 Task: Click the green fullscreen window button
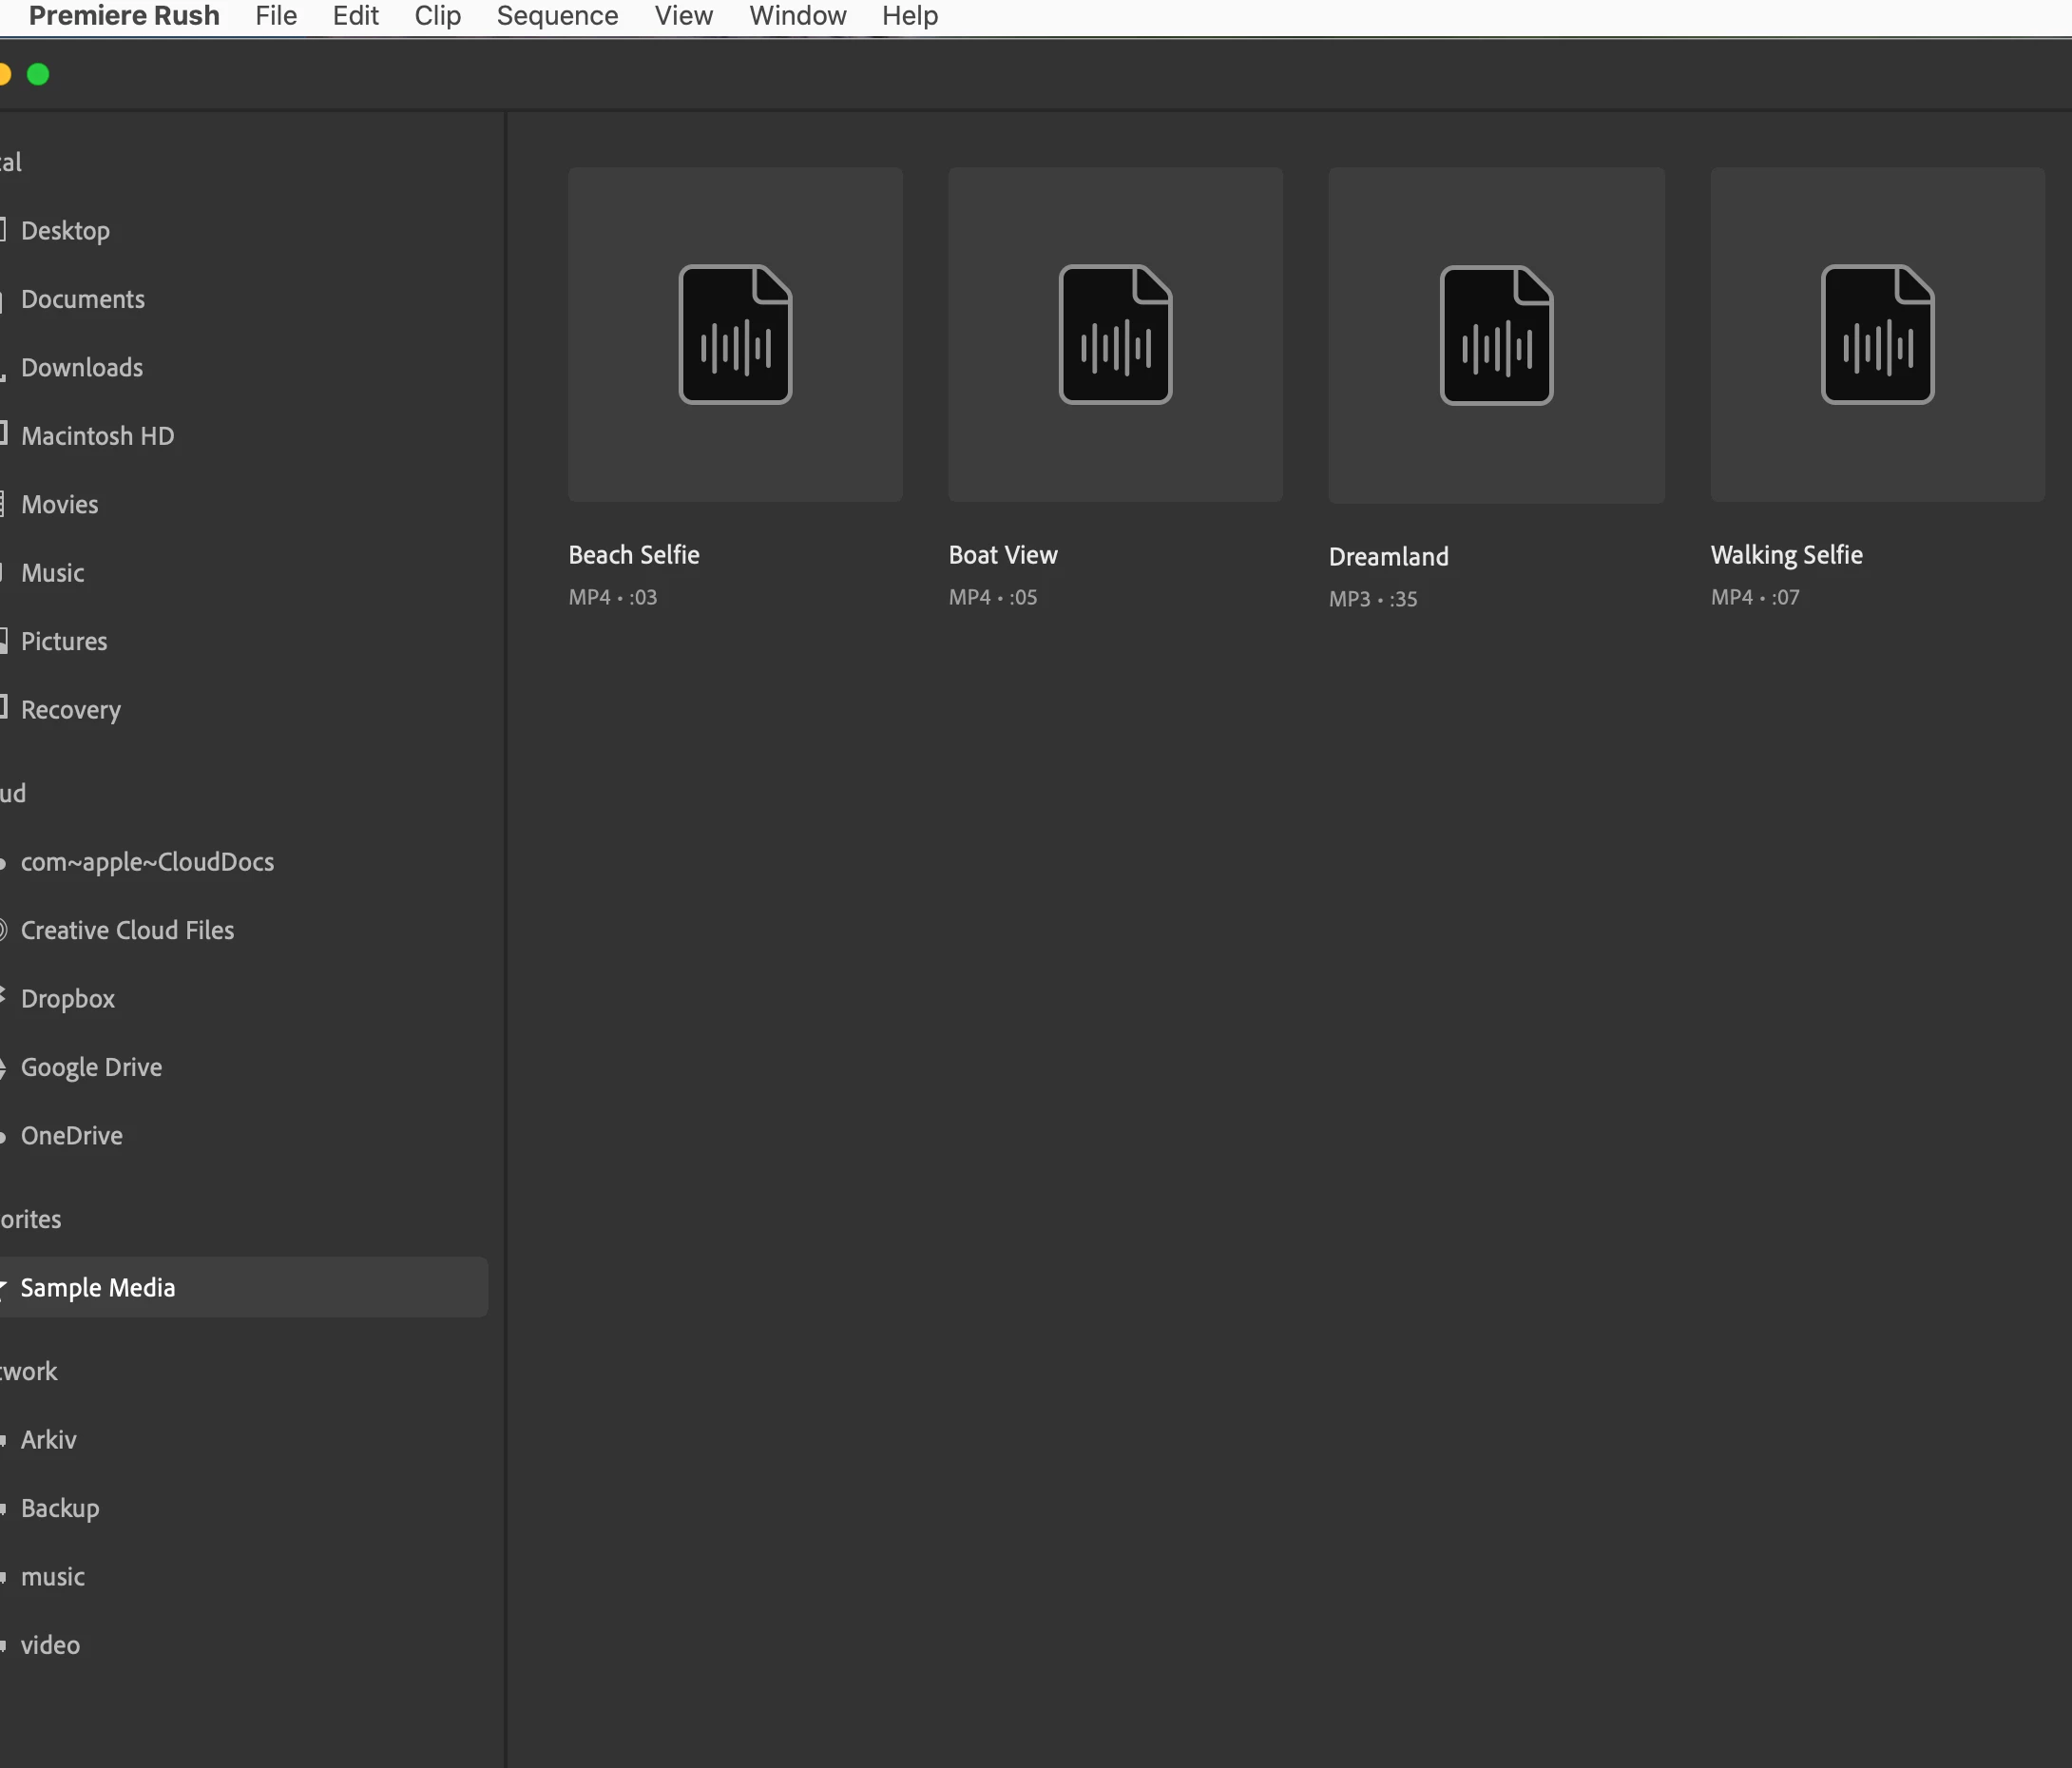(x=38, y=75)
